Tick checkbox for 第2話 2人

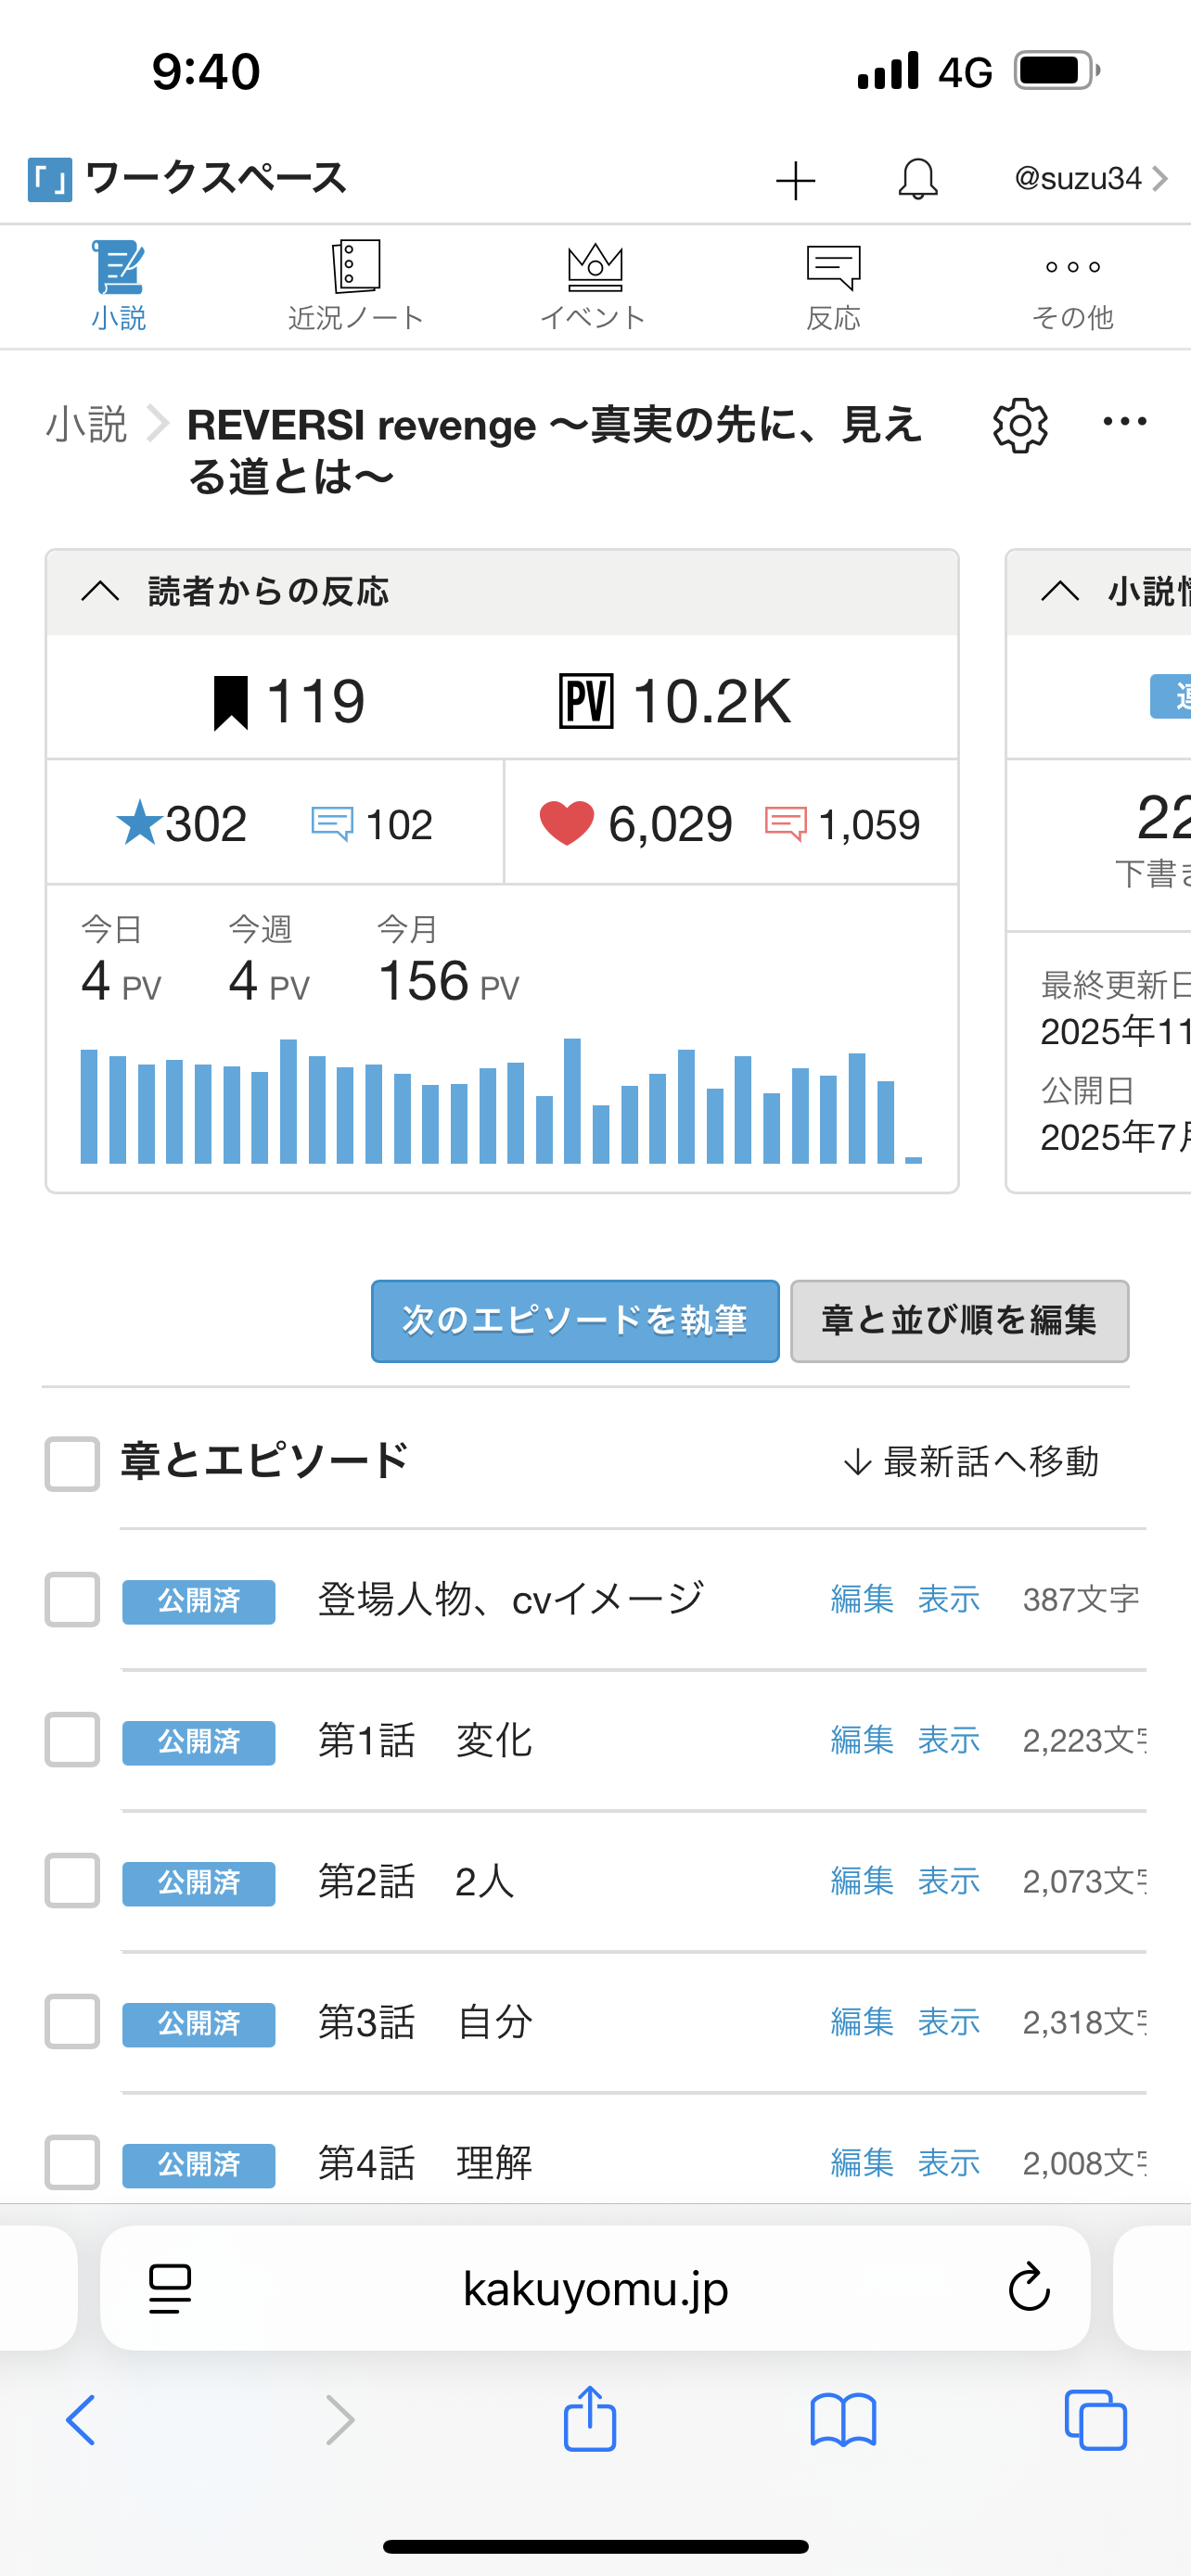(x=72, y=1881)
